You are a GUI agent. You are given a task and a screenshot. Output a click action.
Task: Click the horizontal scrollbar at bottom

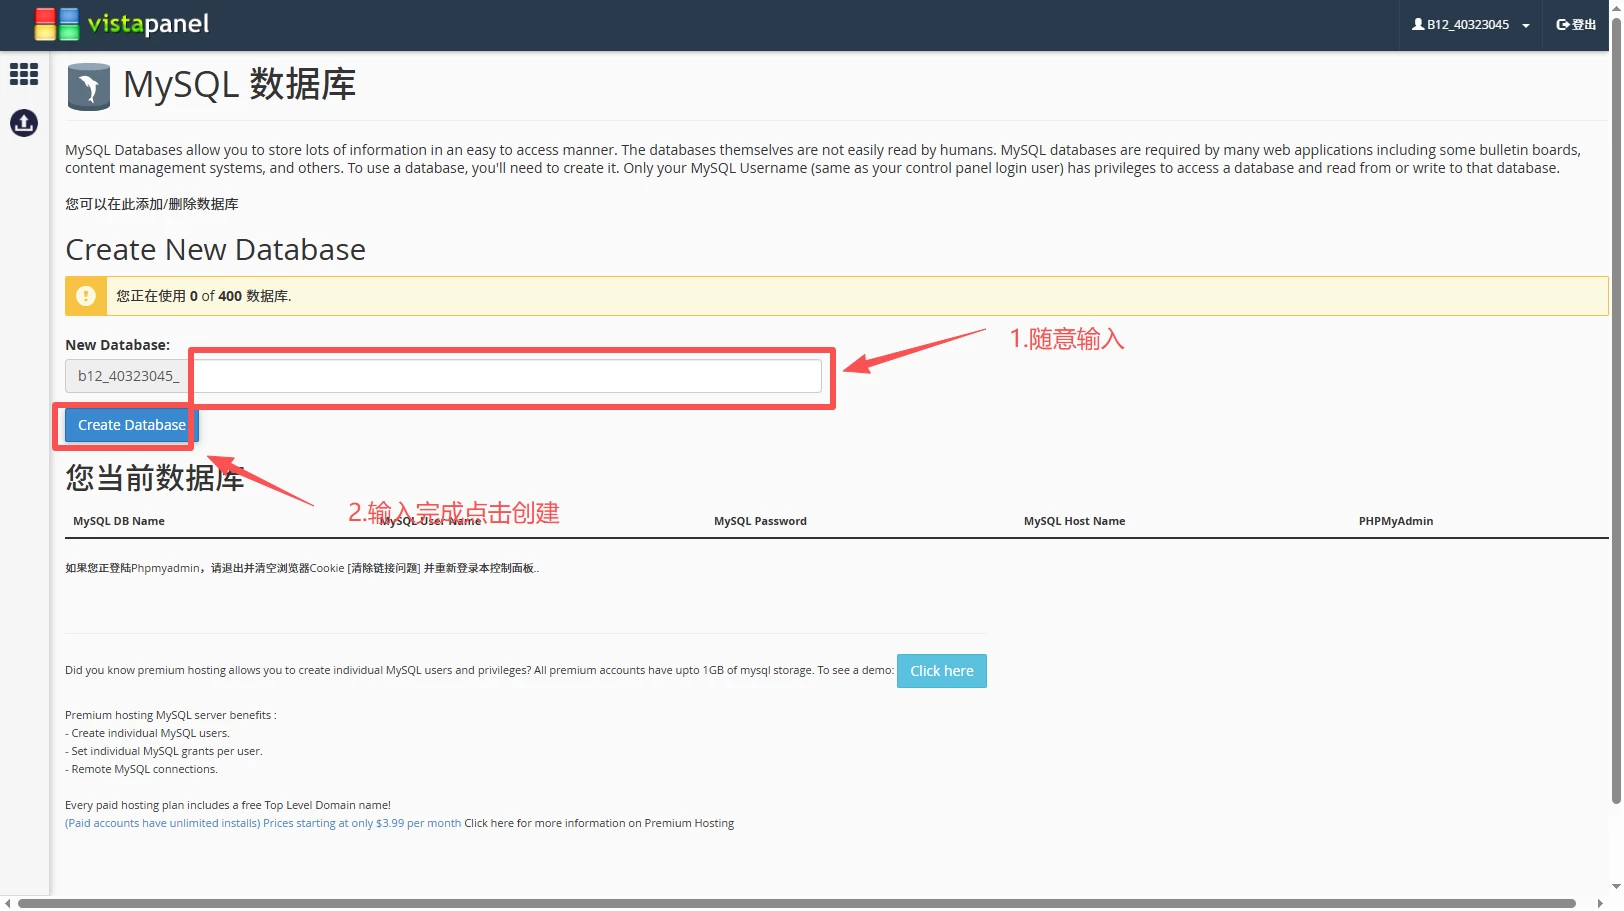point(796,903)
